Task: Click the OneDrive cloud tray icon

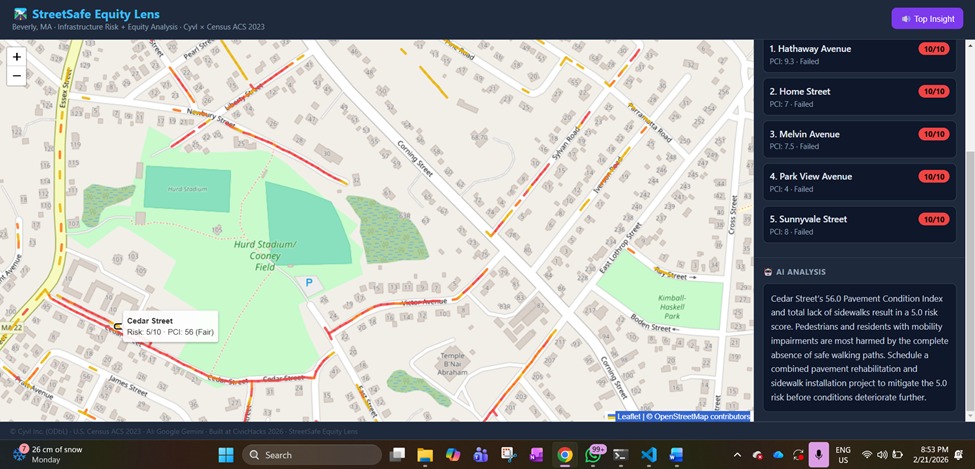Action: [x=778, y=455]
